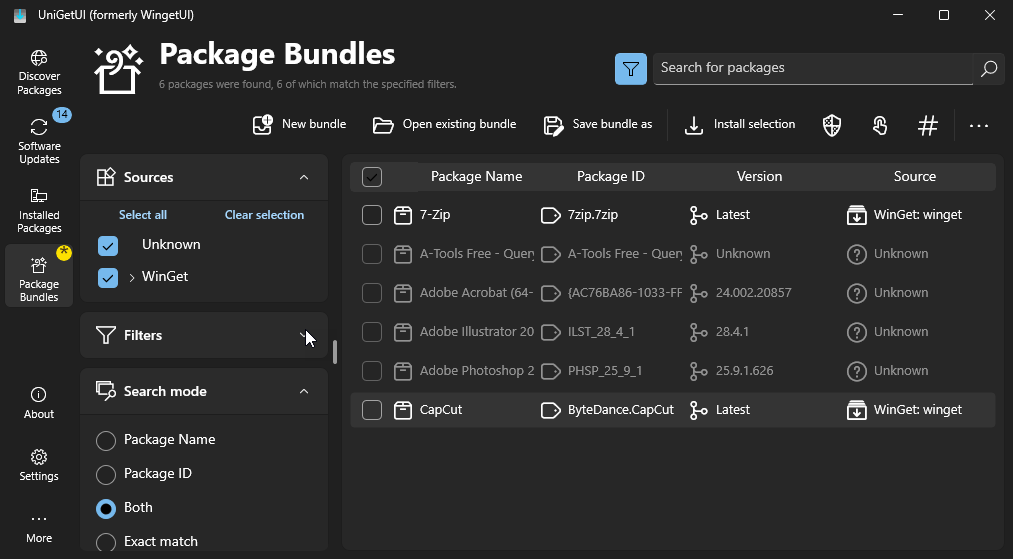Click the search magnifier icon
Image resolution: width=1013 pixels, height=559 pixels.
[988, 69]
